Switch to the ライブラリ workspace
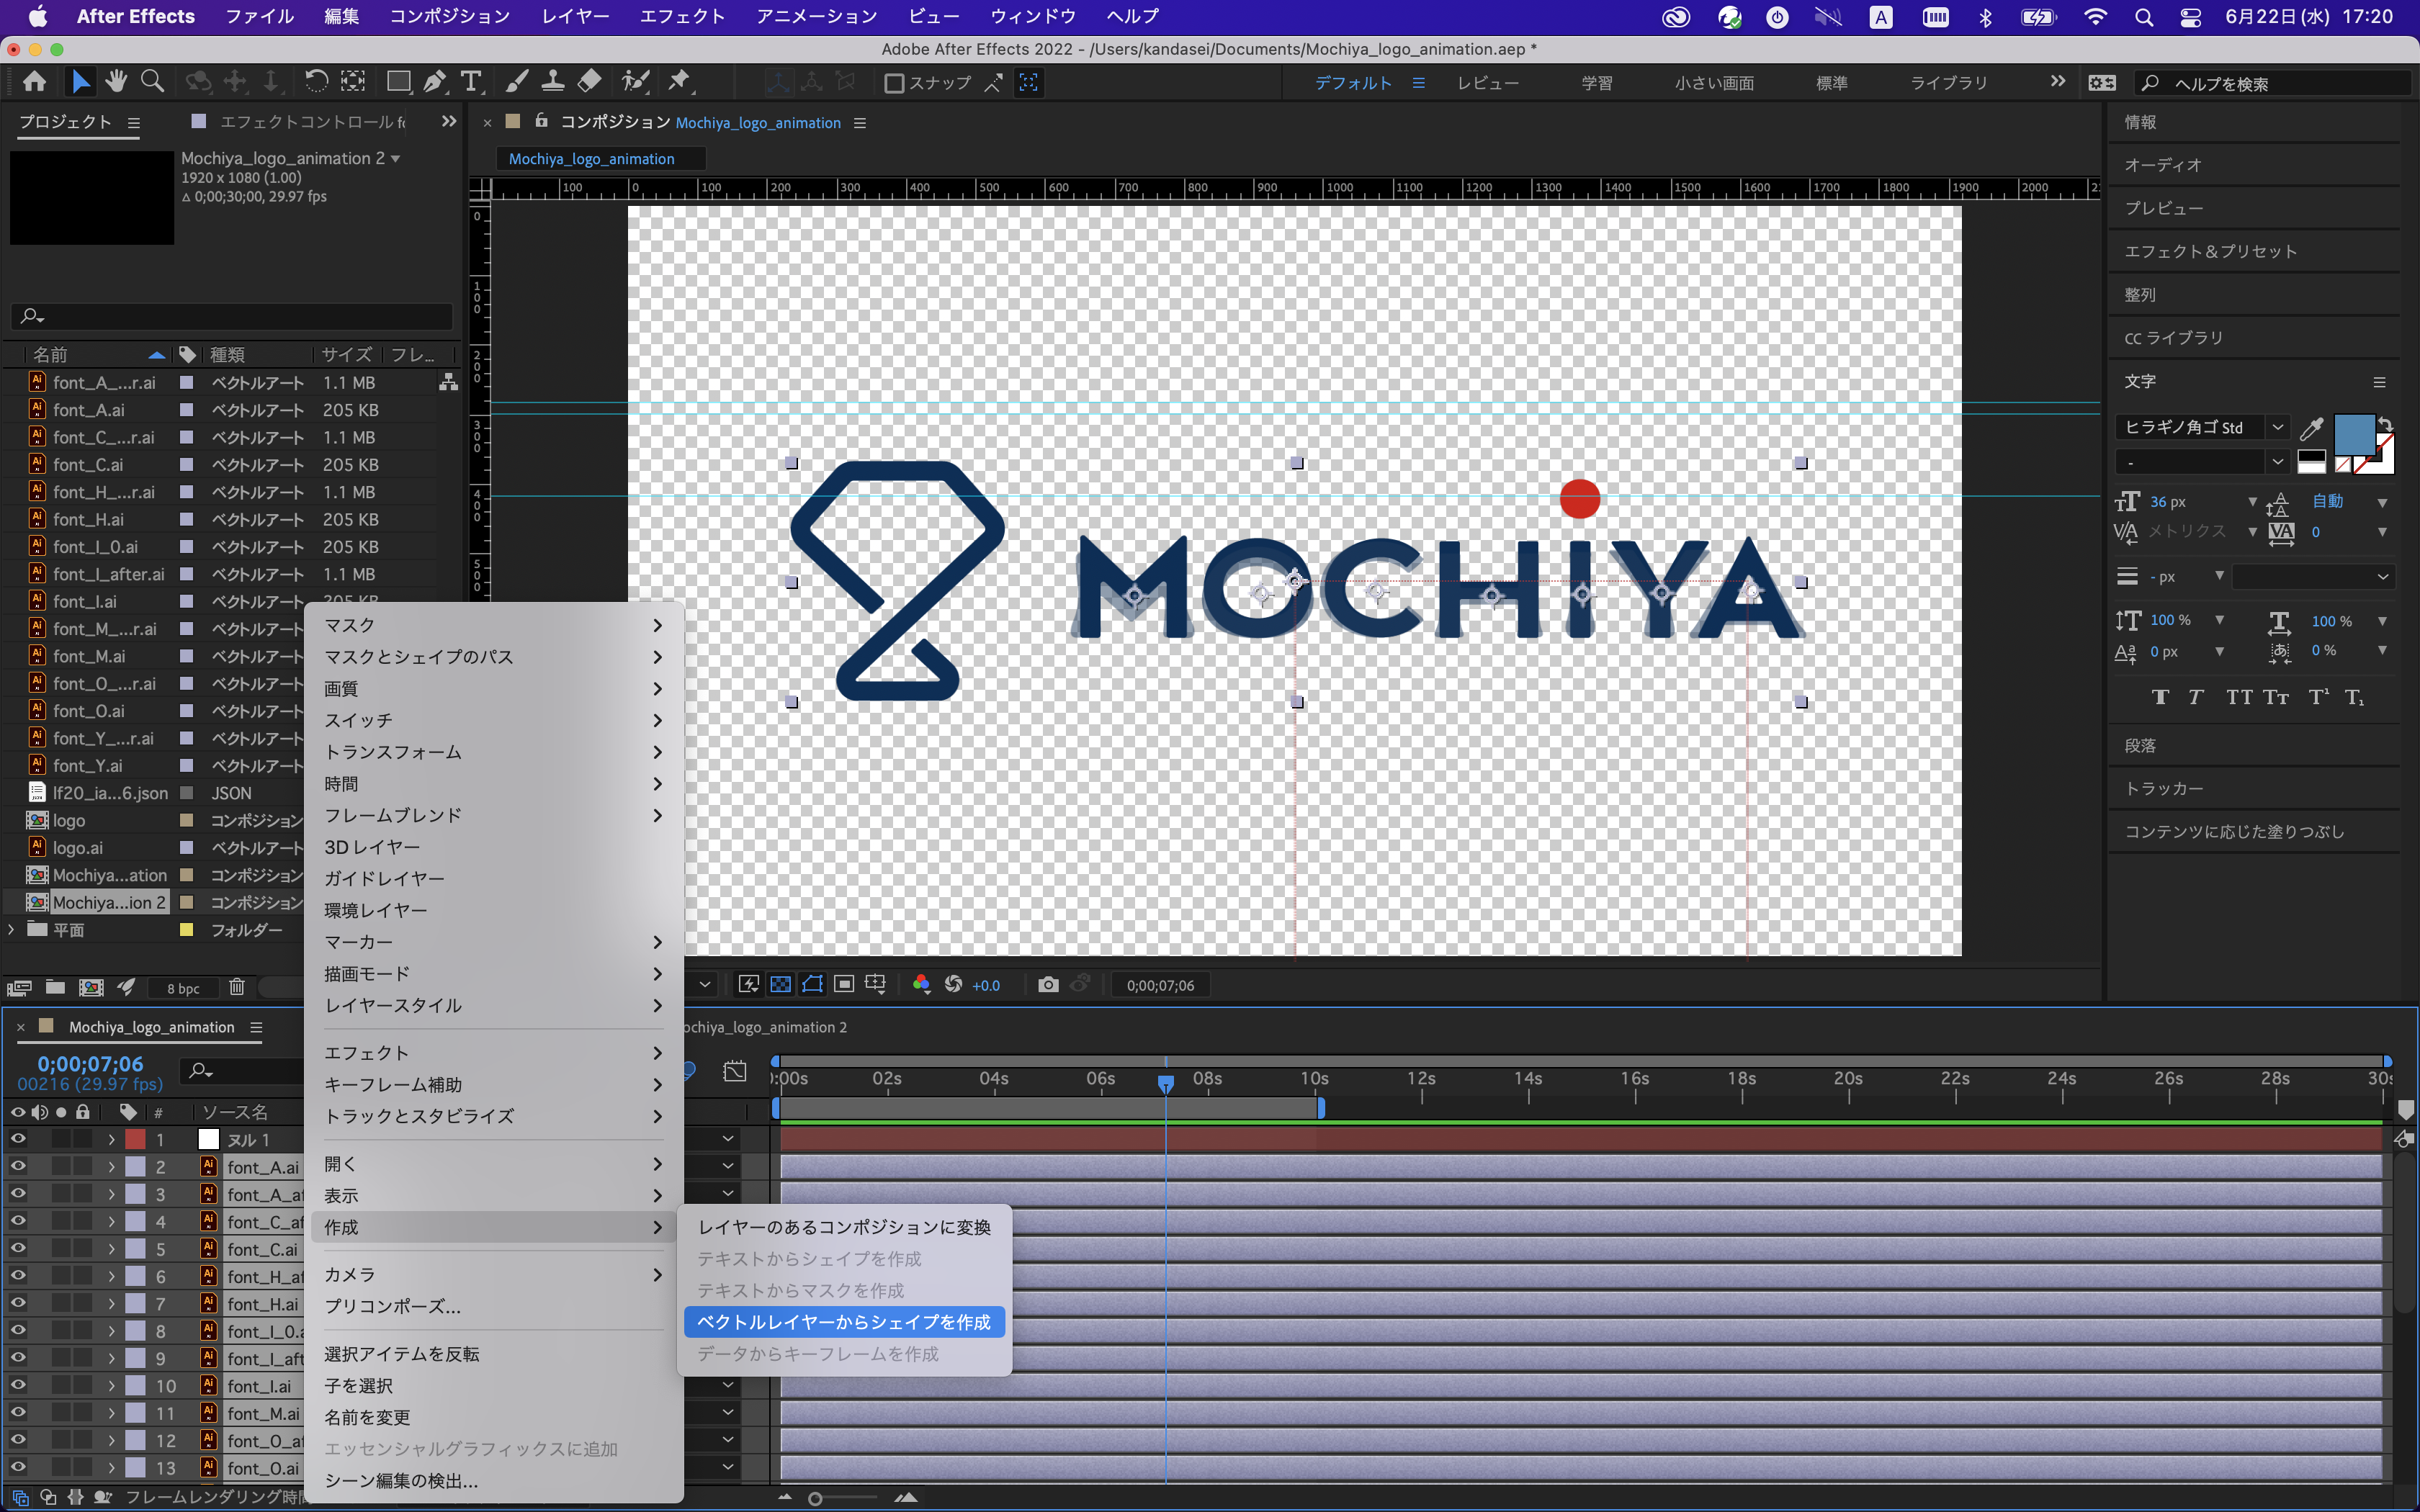 coord(1949,83)
